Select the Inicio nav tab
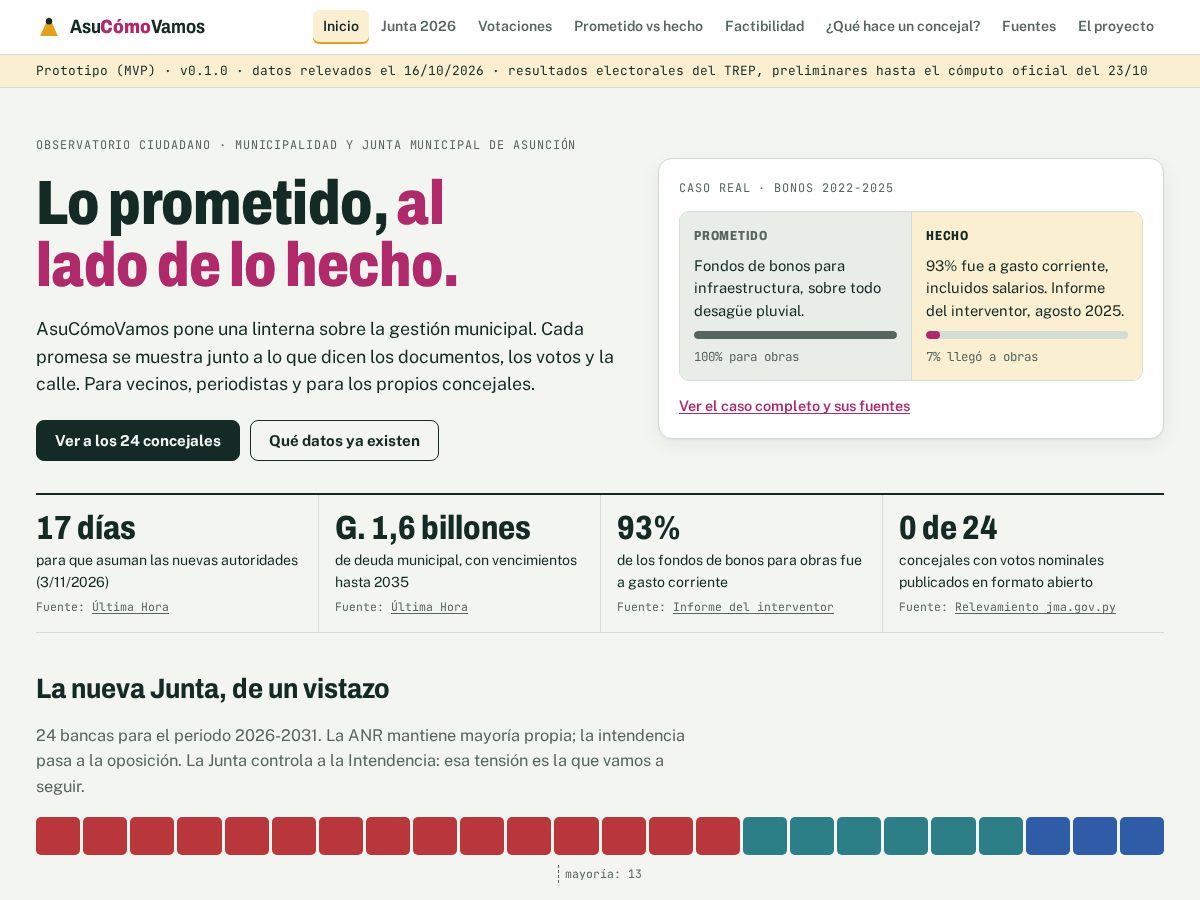This screenshot has height=900, width=1200. tap(341, 26)
